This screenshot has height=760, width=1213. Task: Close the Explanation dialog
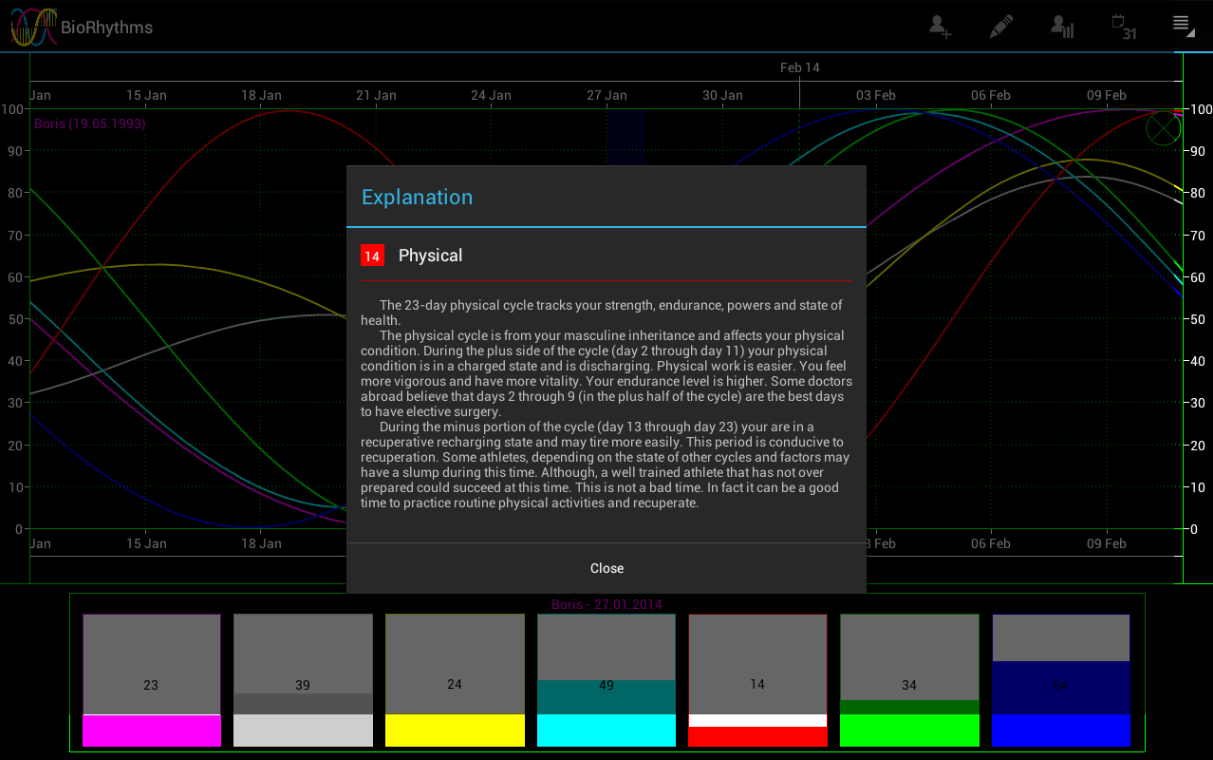(606, 568)
